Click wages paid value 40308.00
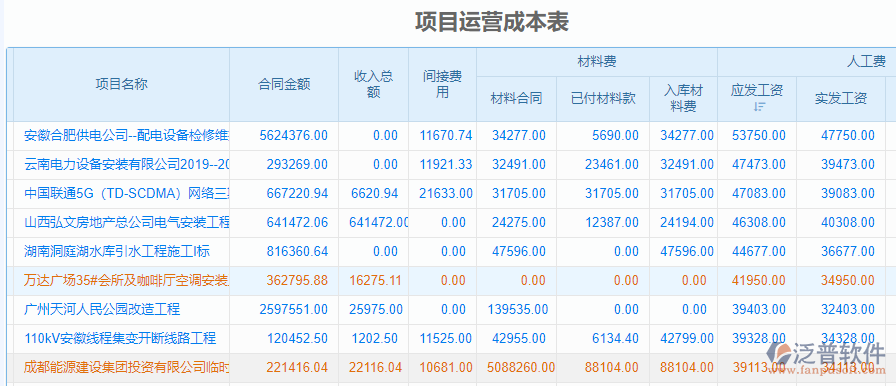The height and width of the screenshot is (386, 896). [848, 222]
